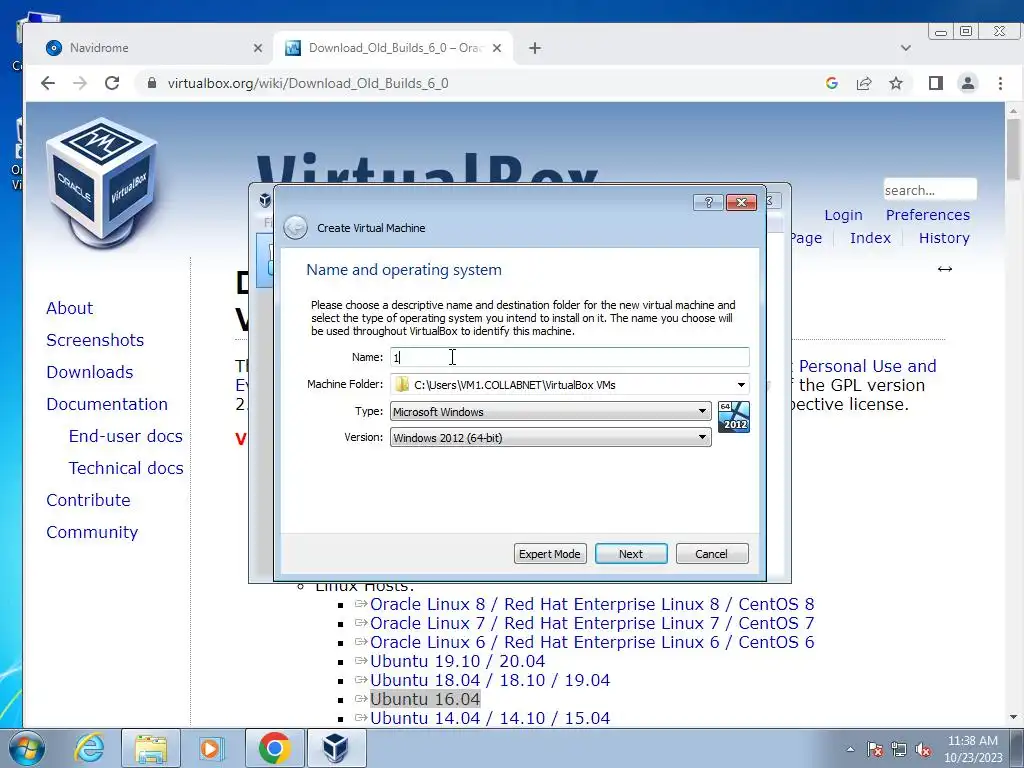
Task: Click Next in Create Virtual Machine dialog
Action: (631, 554)
